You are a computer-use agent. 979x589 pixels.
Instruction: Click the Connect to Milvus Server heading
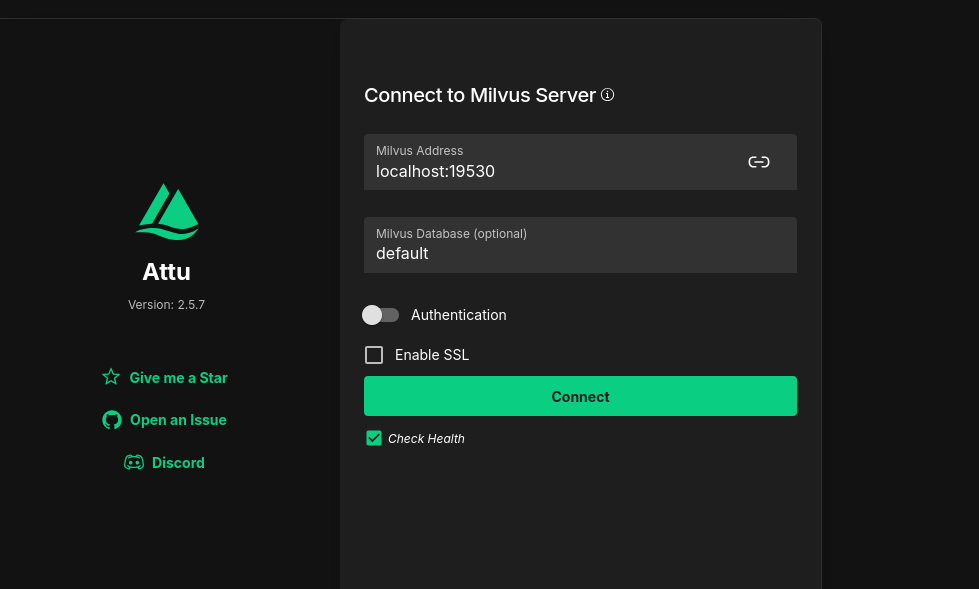click(480, 95)
